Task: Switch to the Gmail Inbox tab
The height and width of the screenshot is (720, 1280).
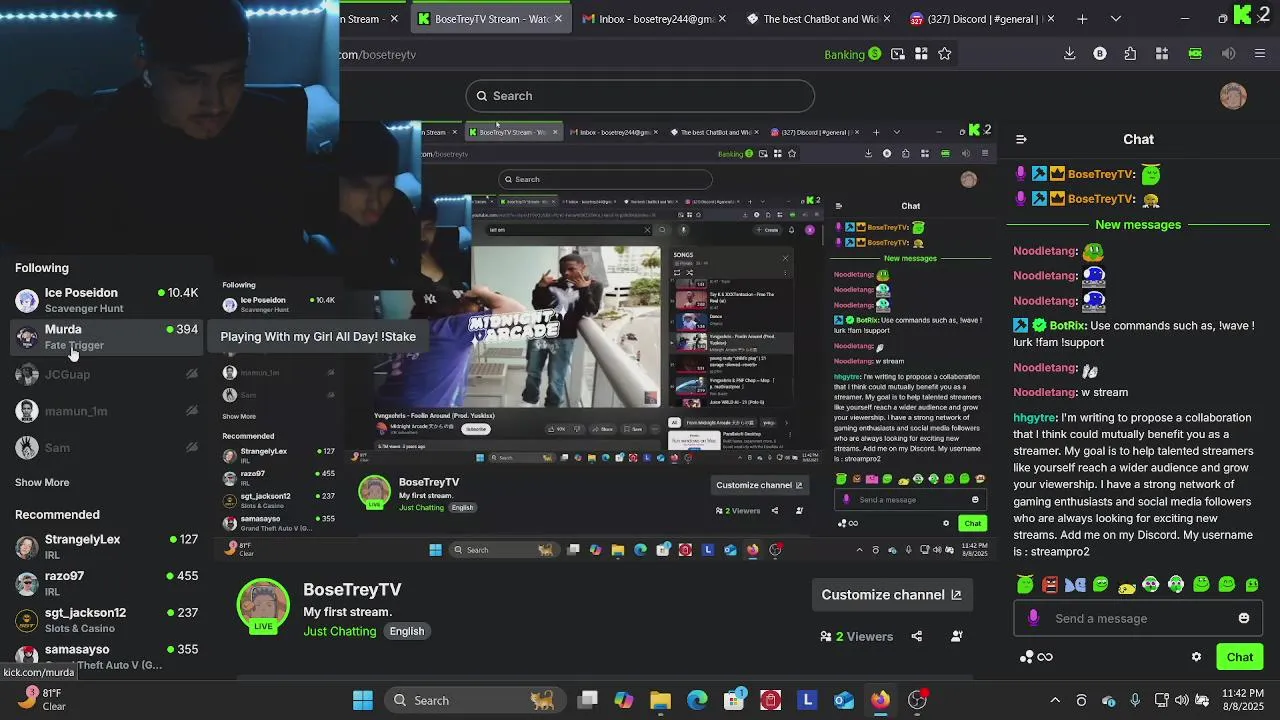Action: tap(655, 19)
